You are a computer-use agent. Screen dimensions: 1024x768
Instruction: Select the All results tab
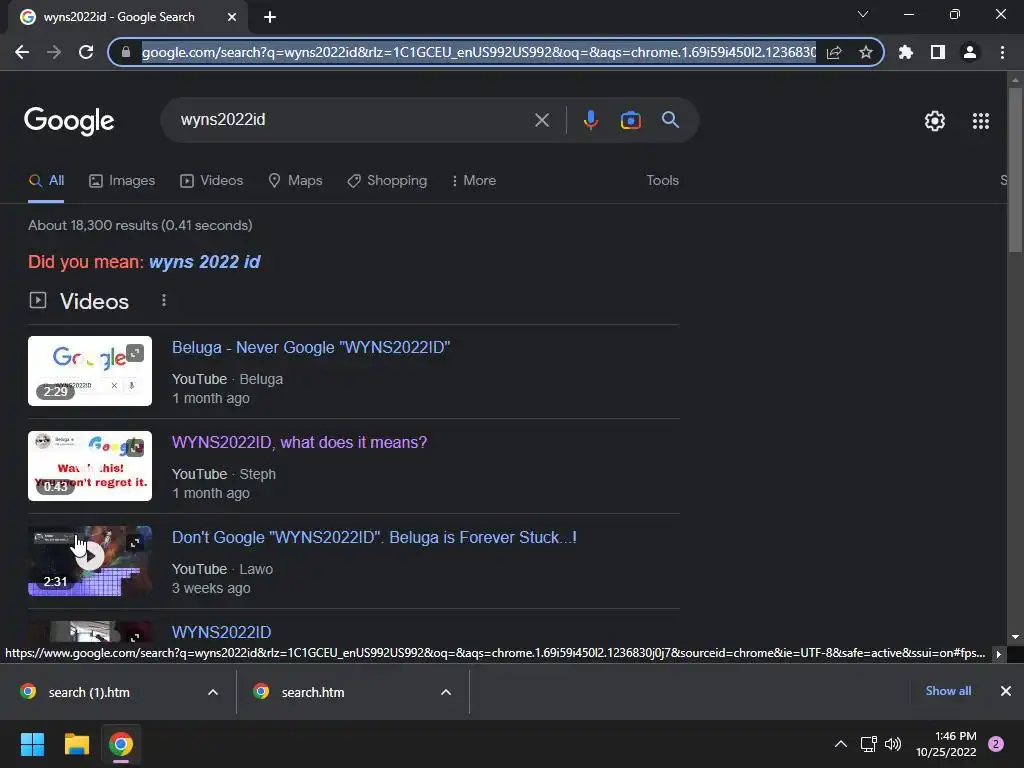46,181
